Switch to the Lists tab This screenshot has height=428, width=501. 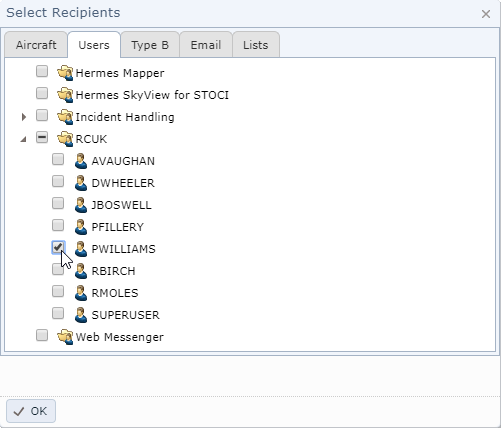click(256, 45)
